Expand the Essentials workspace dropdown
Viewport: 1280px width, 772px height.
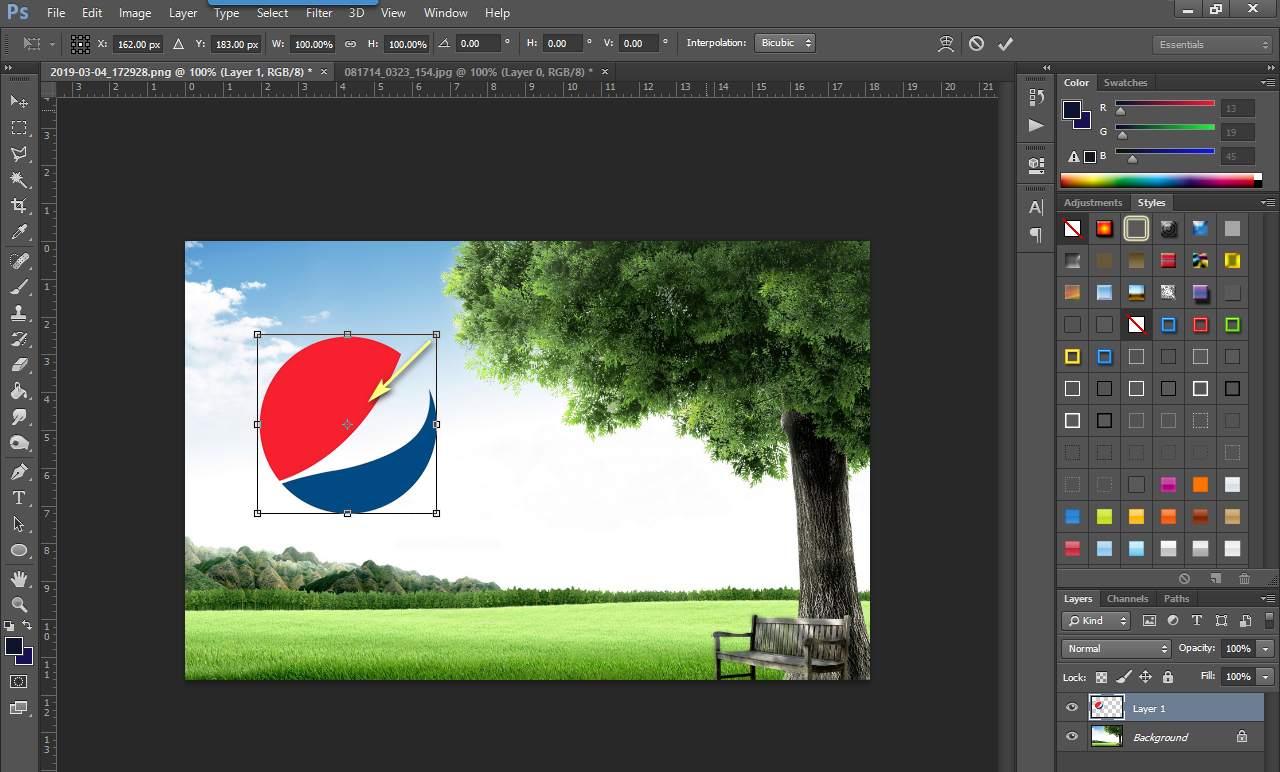click(1211, 45)
